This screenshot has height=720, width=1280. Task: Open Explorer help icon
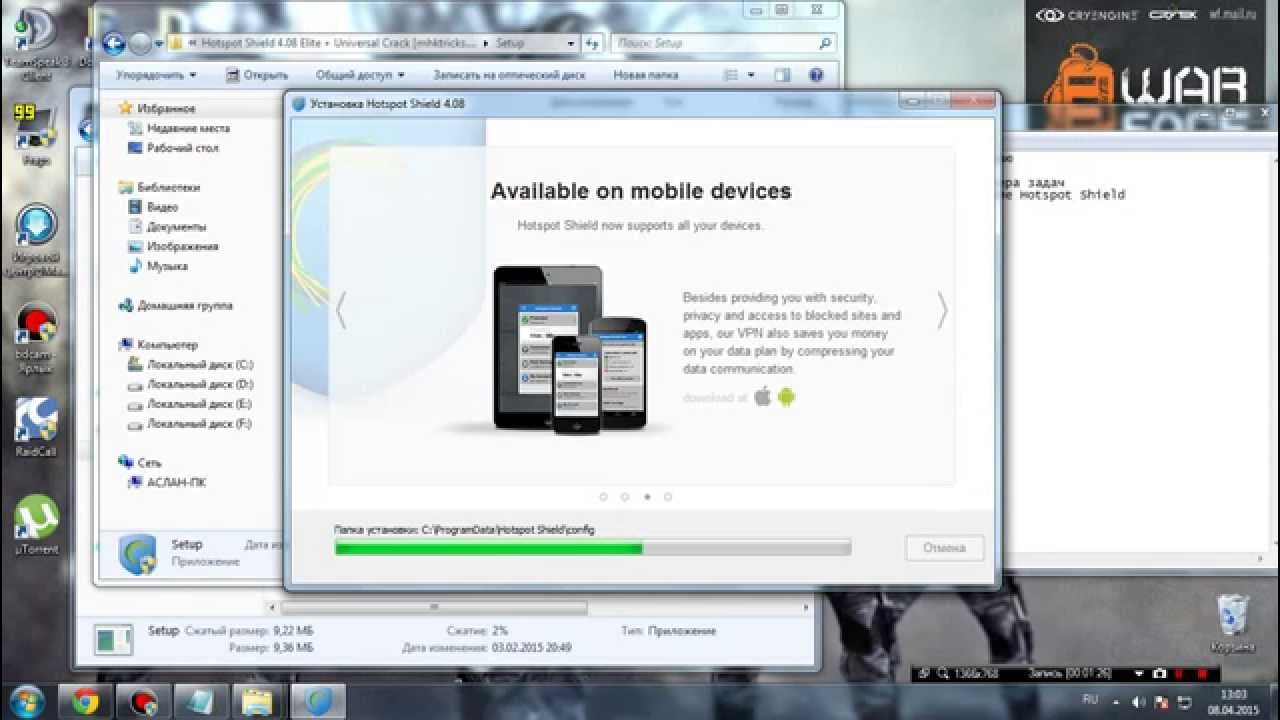point(816,75)
